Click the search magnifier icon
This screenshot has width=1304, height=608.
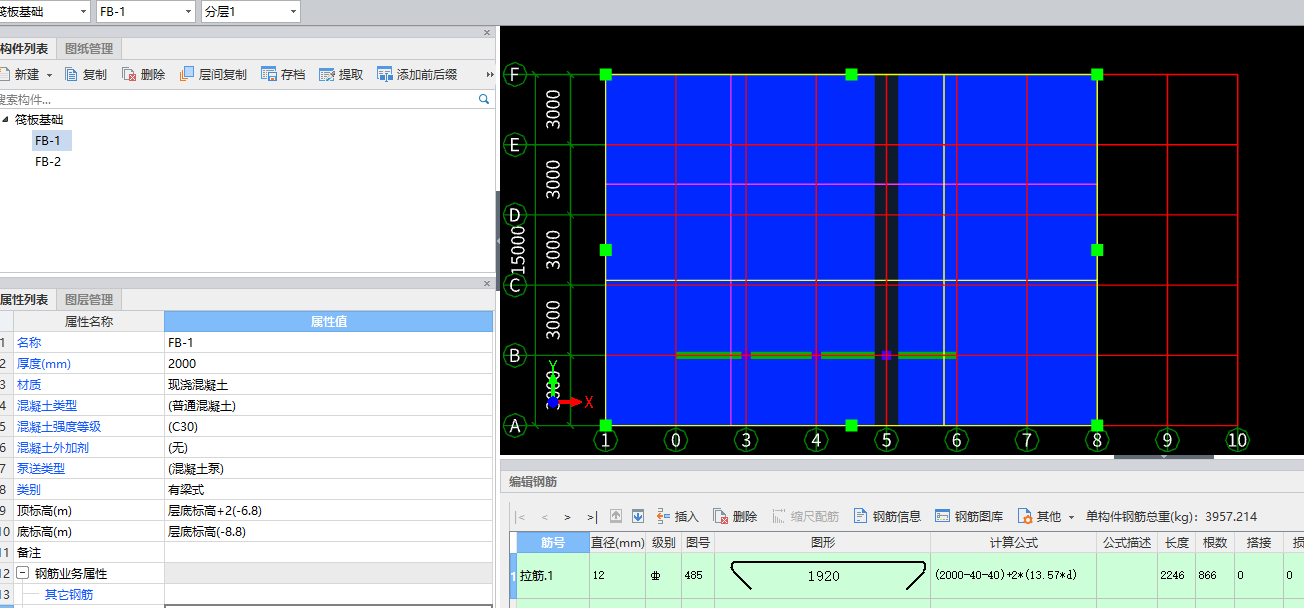coord(484,99)
